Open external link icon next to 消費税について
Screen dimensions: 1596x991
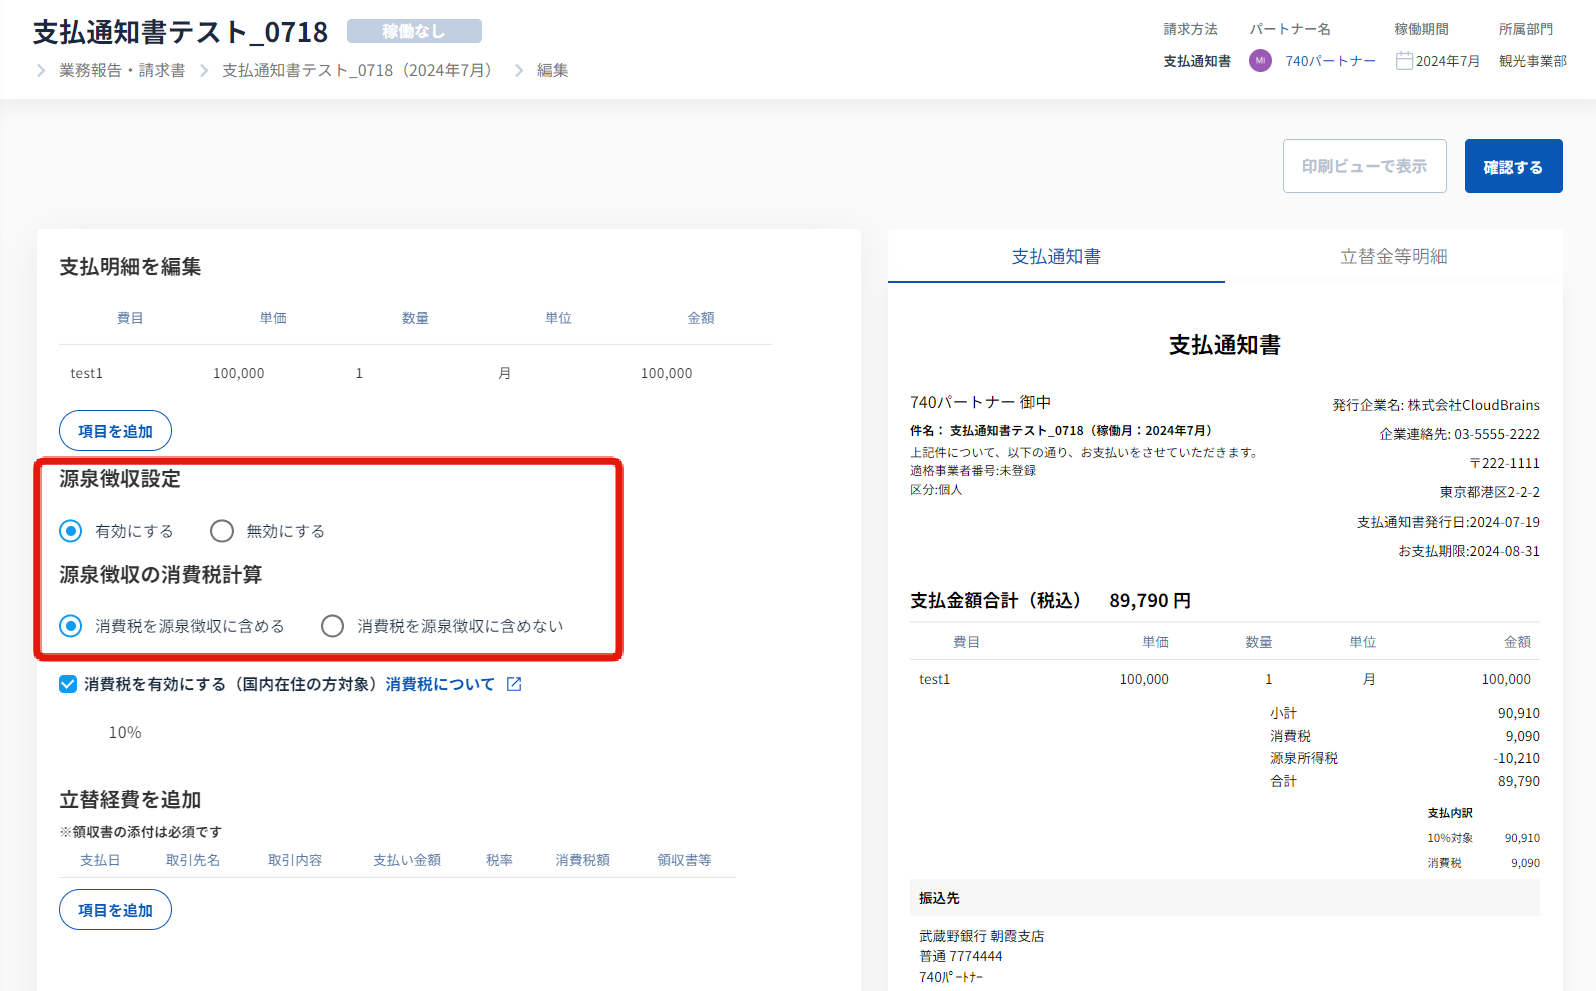tap(514, 684)
